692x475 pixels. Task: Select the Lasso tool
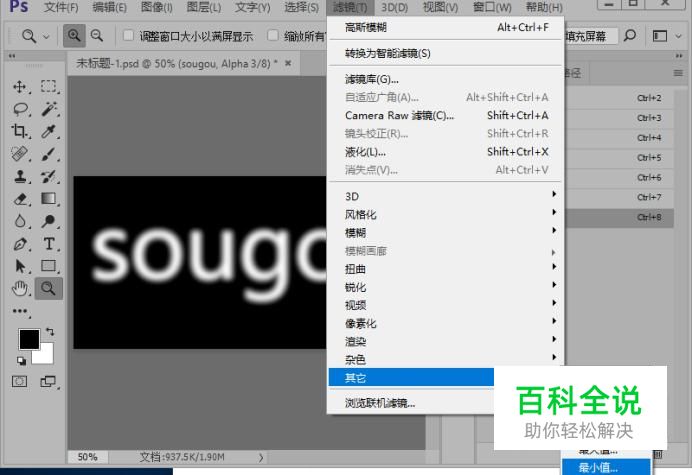[20, 109]
